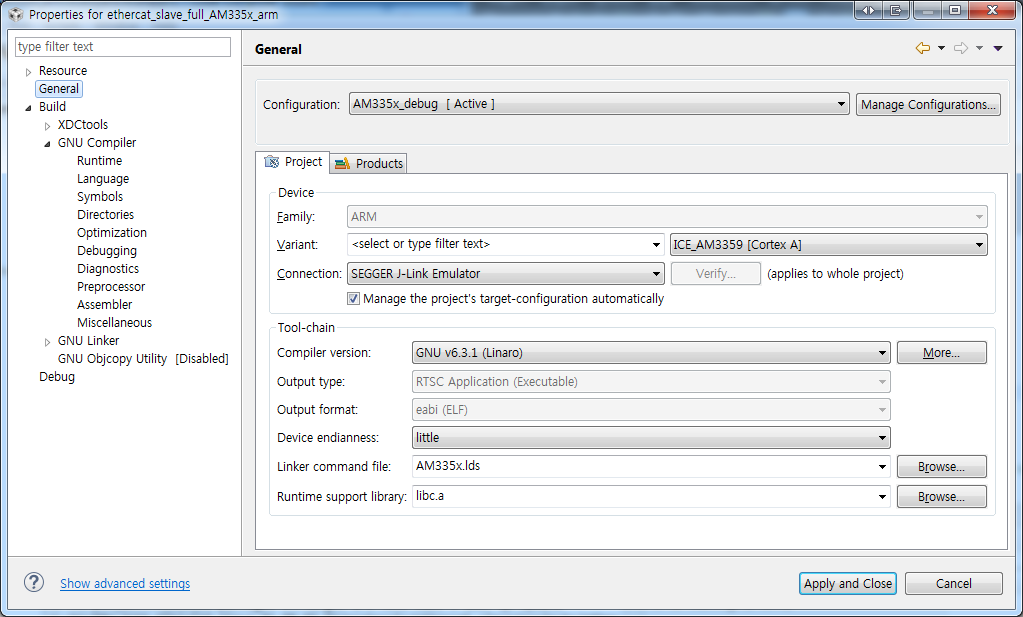Viewport: 1023px width, 617px height.
Task: Select Build in the tree
Action: pos(52,106)
